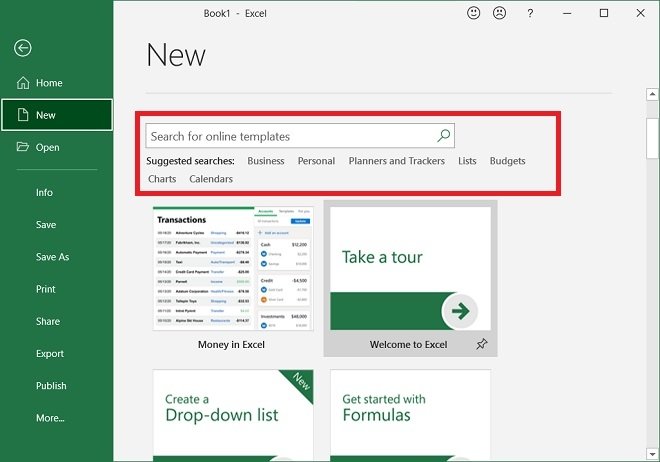Send a frown feedback face icon
Image resolution: width=660 pixels, height=462 pixels.
(x=499, y=13)
